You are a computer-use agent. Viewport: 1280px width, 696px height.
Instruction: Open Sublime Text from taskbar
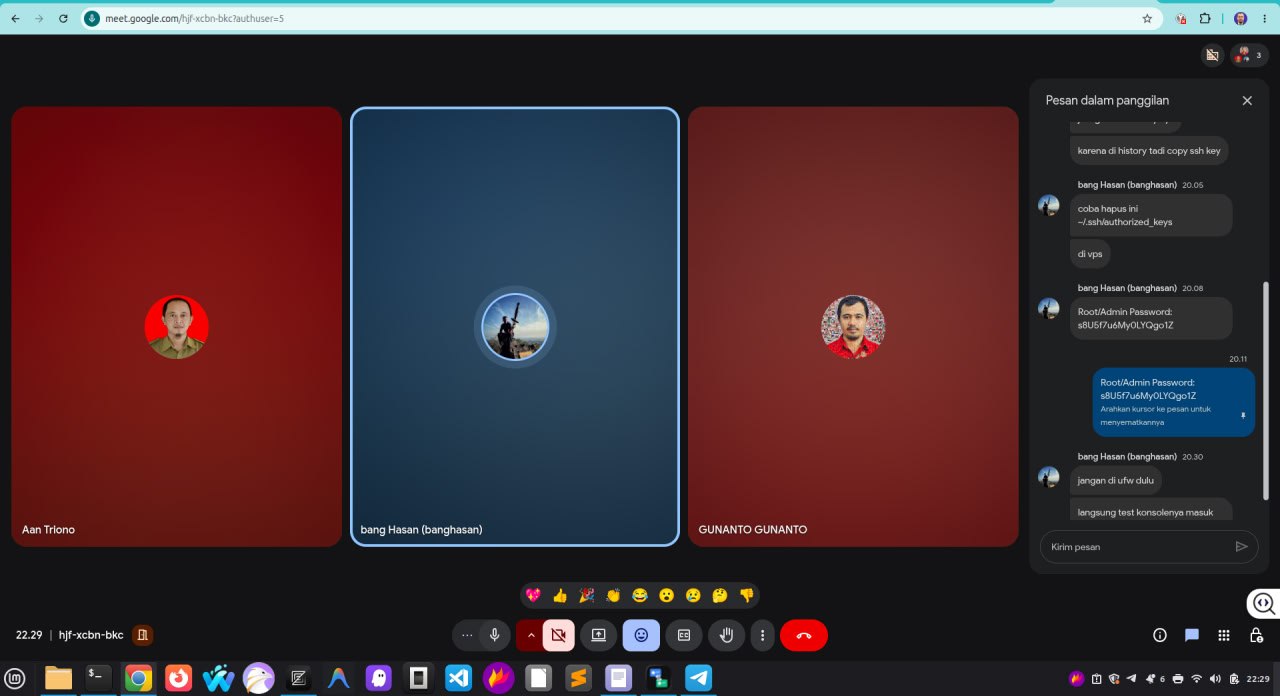[578, 678]
